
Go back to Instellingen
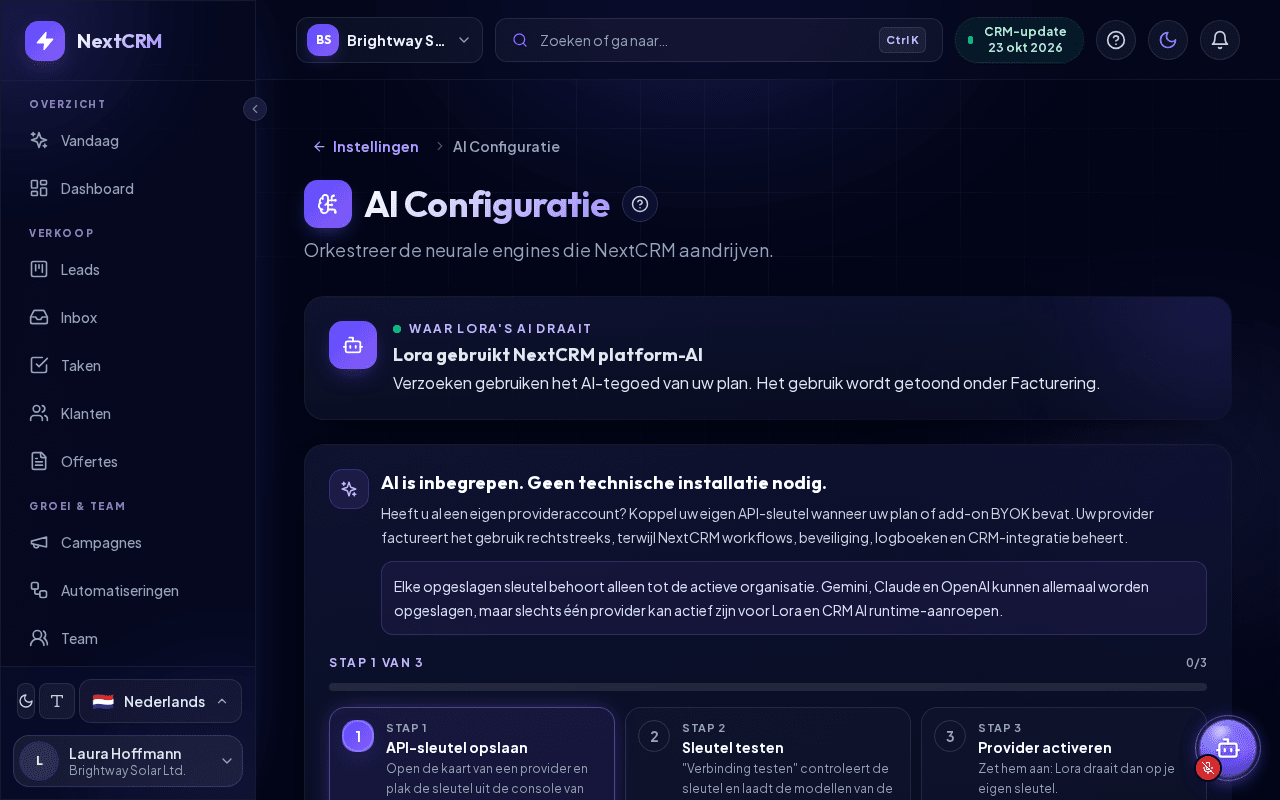click(x=366, y=146)
